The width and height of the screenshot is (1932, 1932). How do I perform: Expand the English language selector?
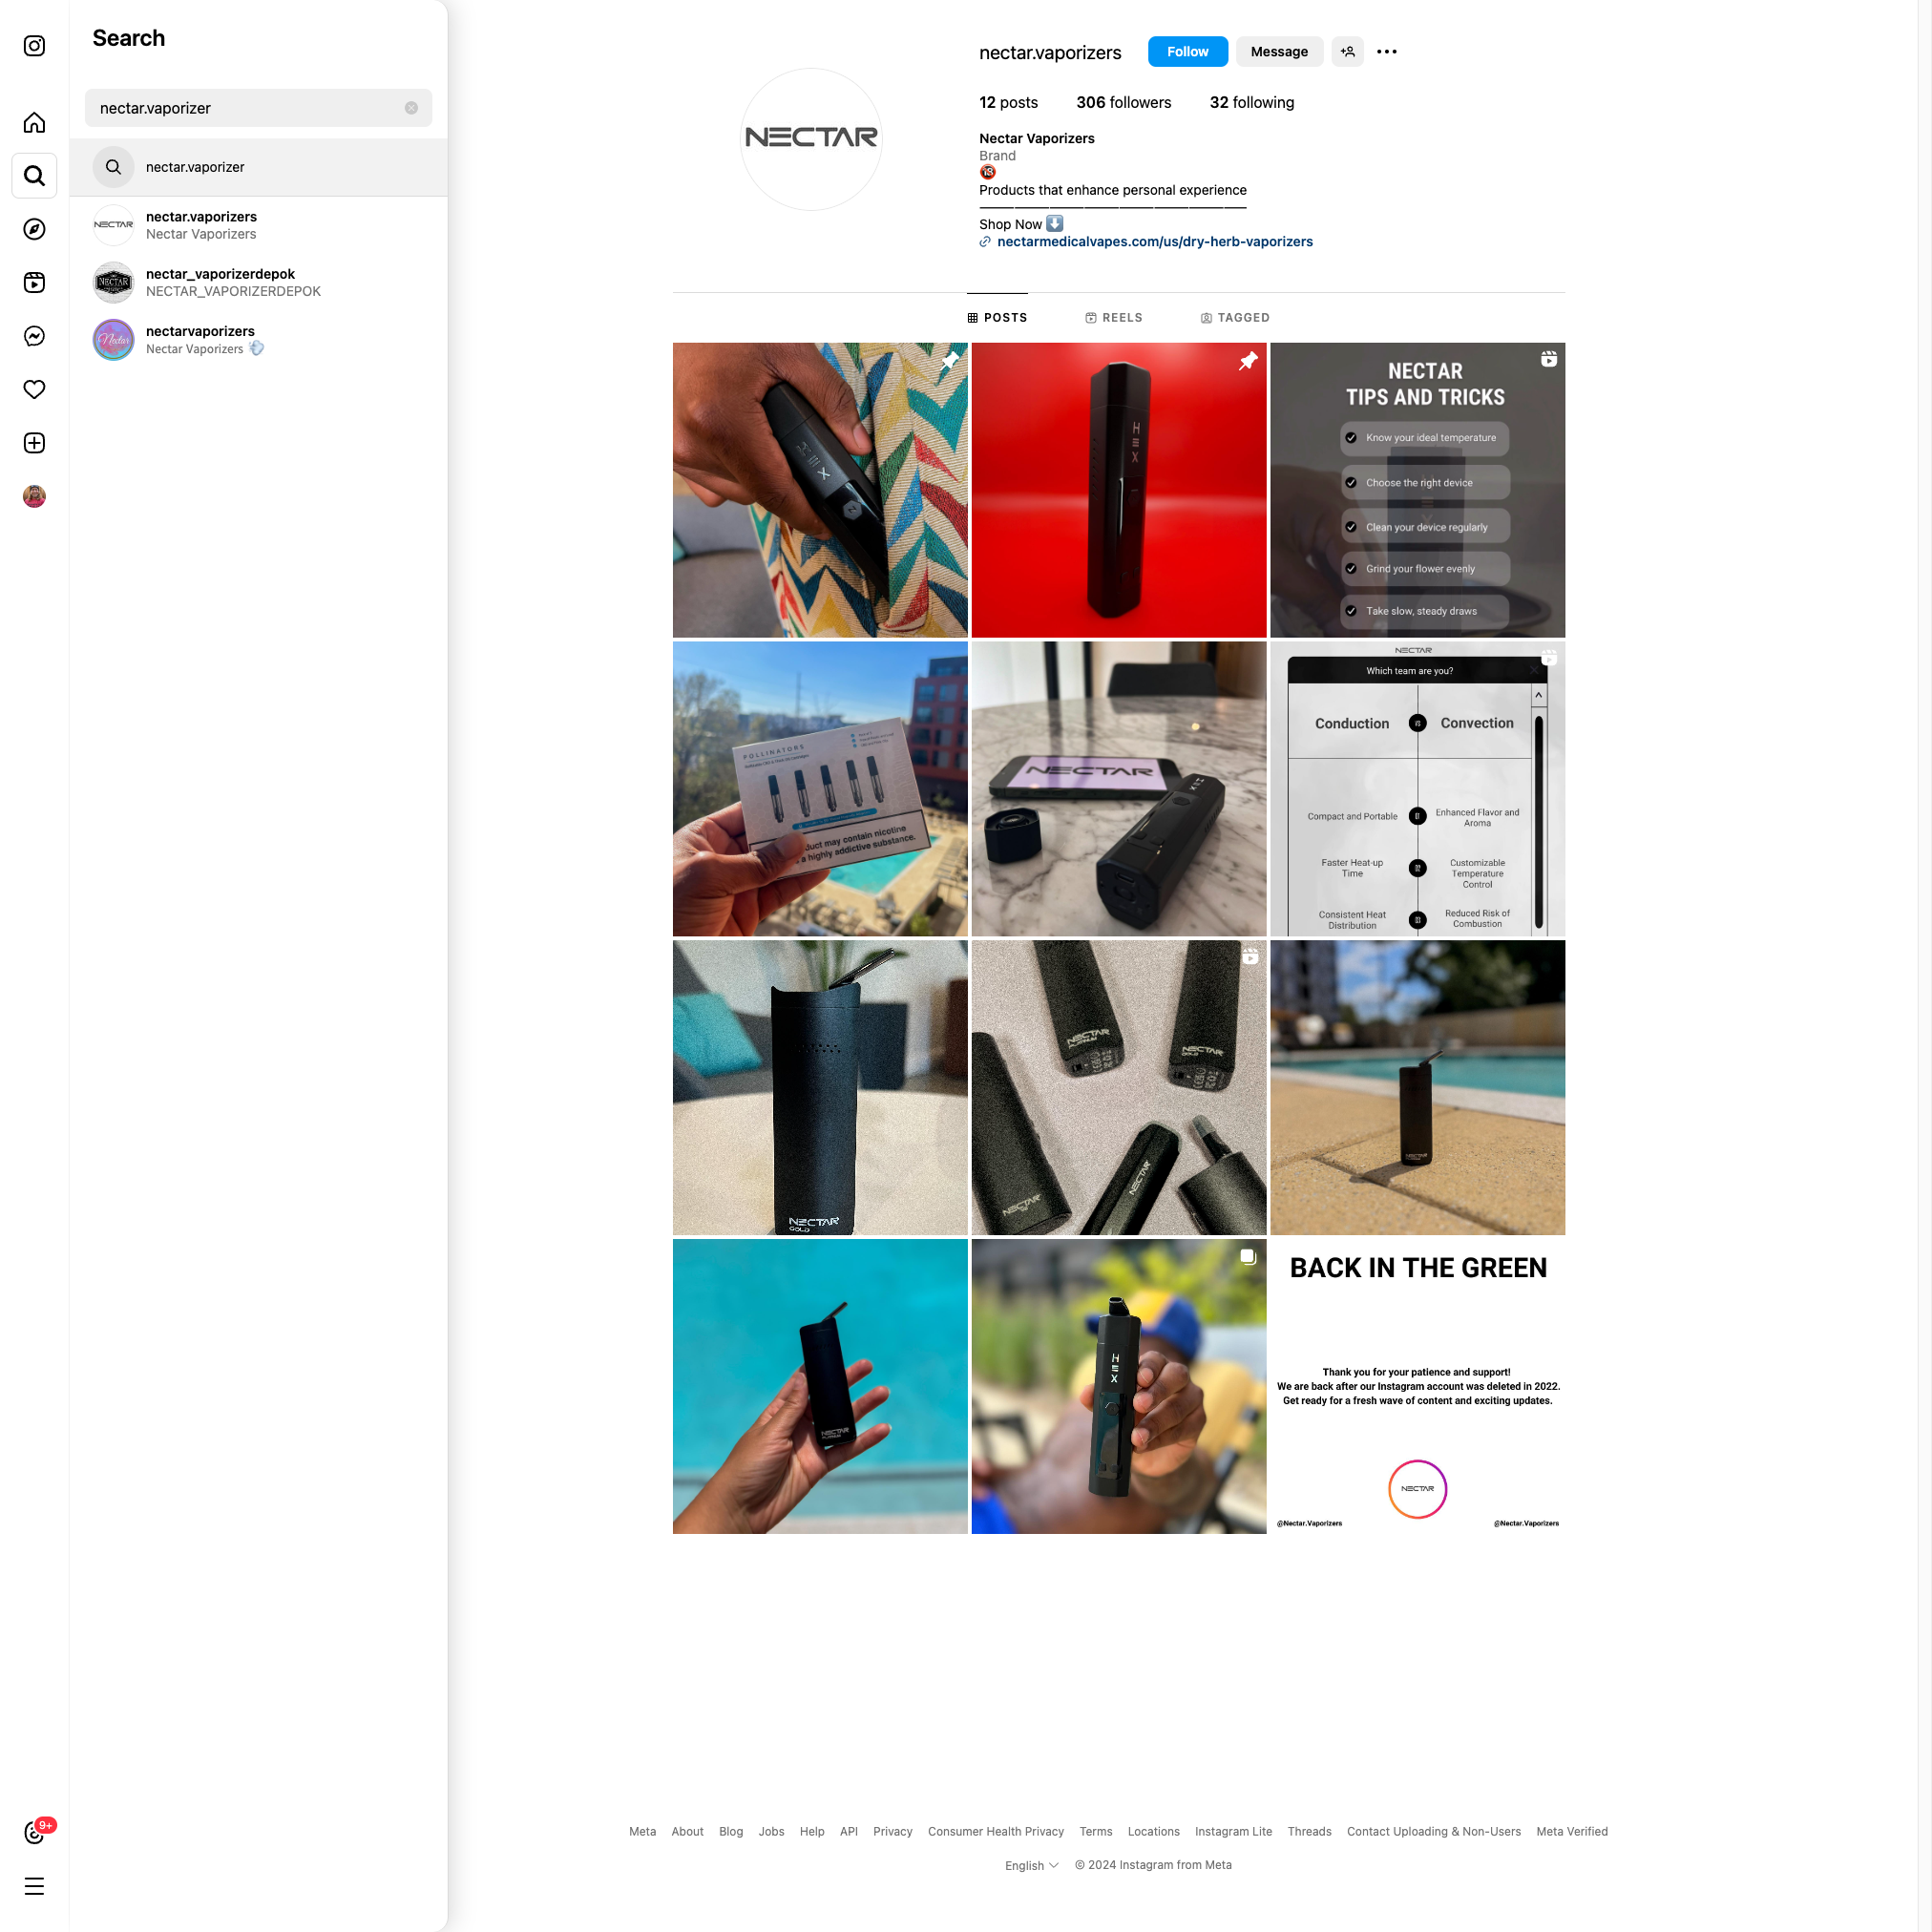[x=1031, y=1865]
